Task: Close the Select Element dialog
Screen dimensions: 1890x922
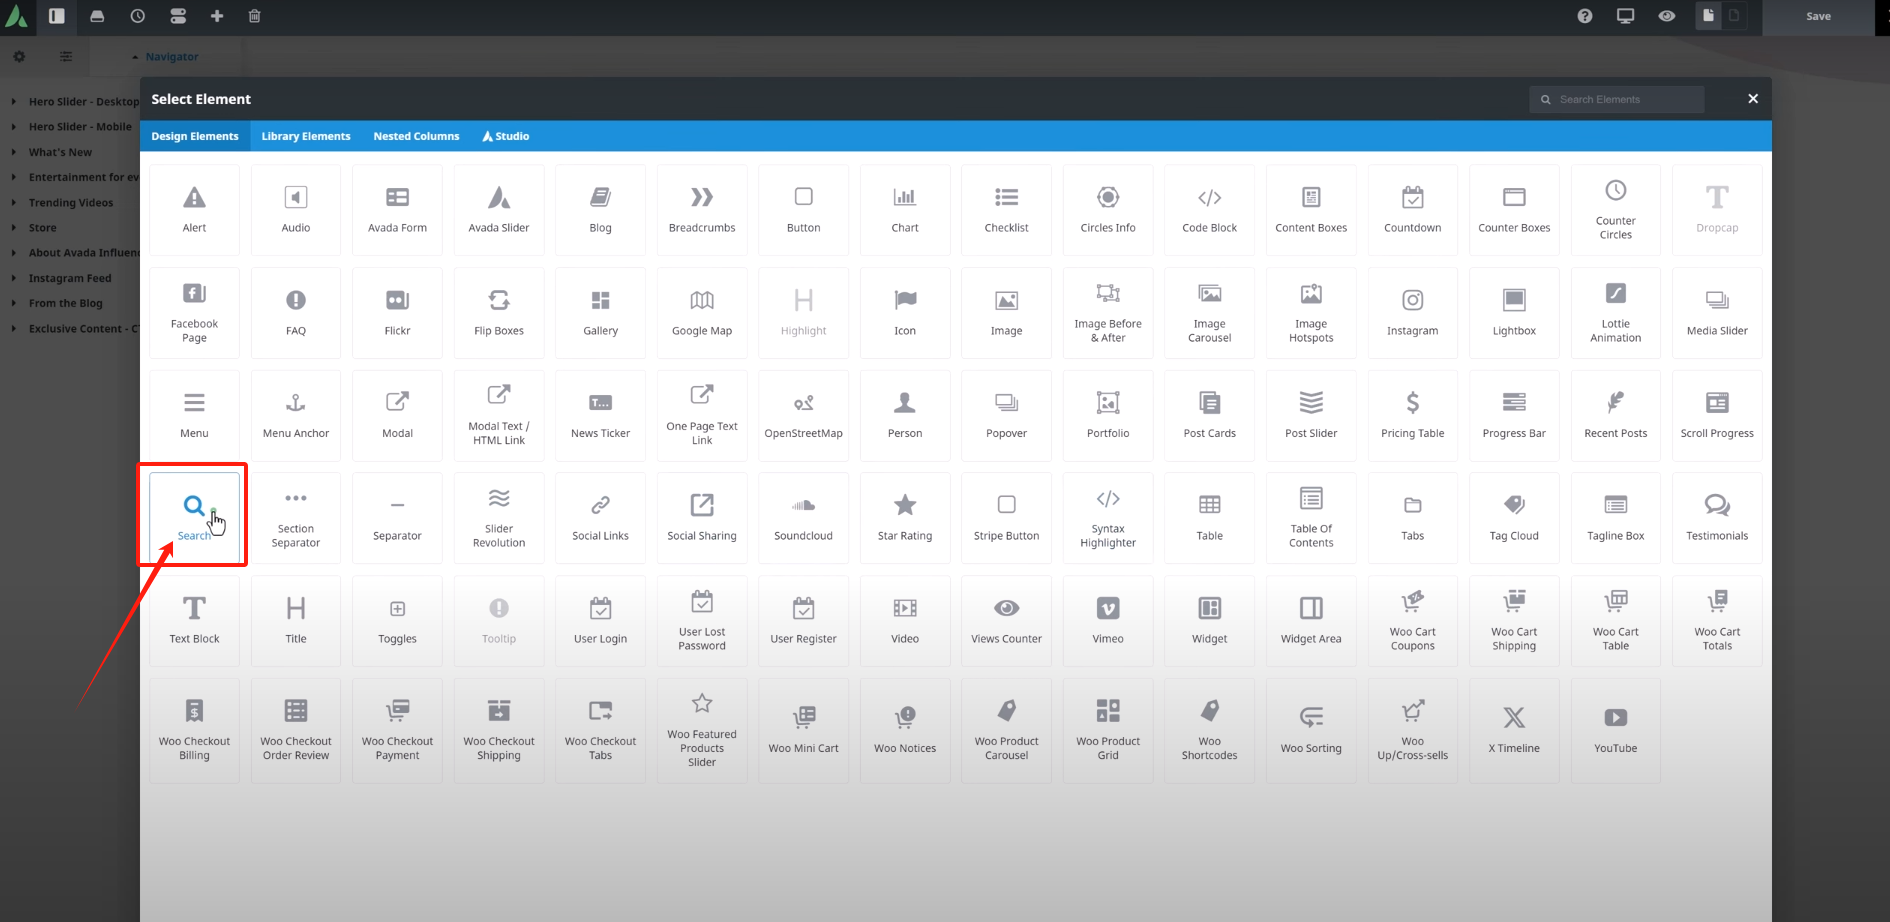Action: pos(1753,99)
